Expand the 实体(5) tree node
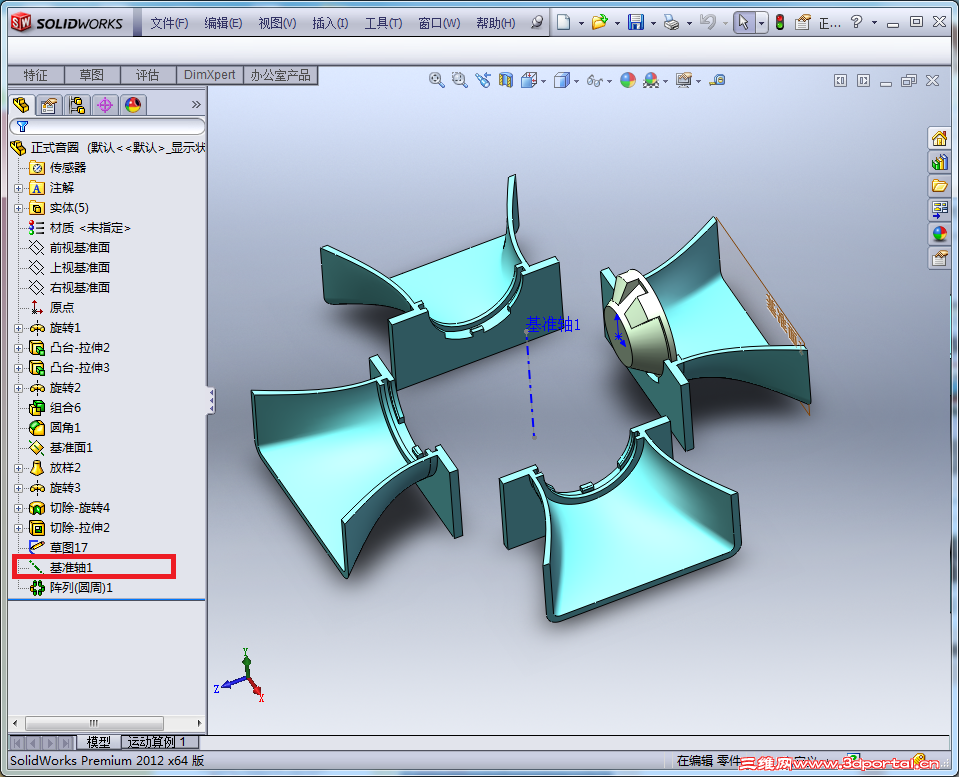 pyautogui.click(x=18, y=209)
